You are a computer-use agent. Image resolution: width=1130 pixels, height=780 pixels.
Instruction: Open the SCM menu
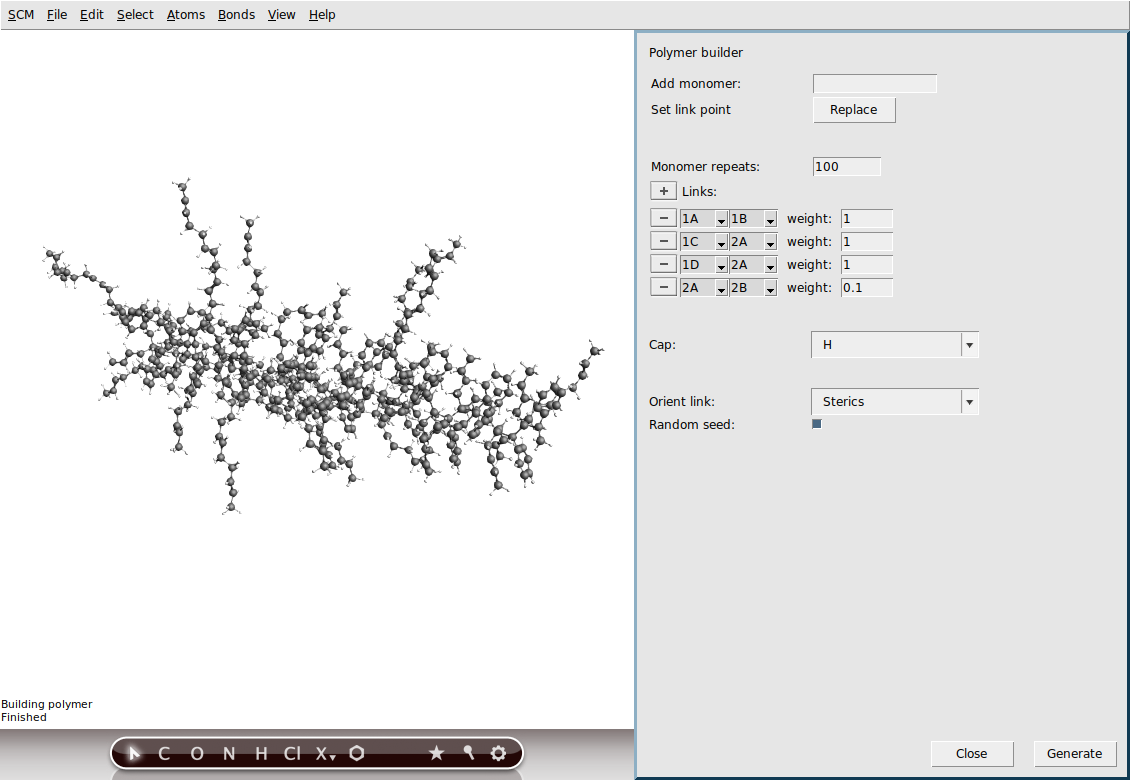tap(20, 14)
